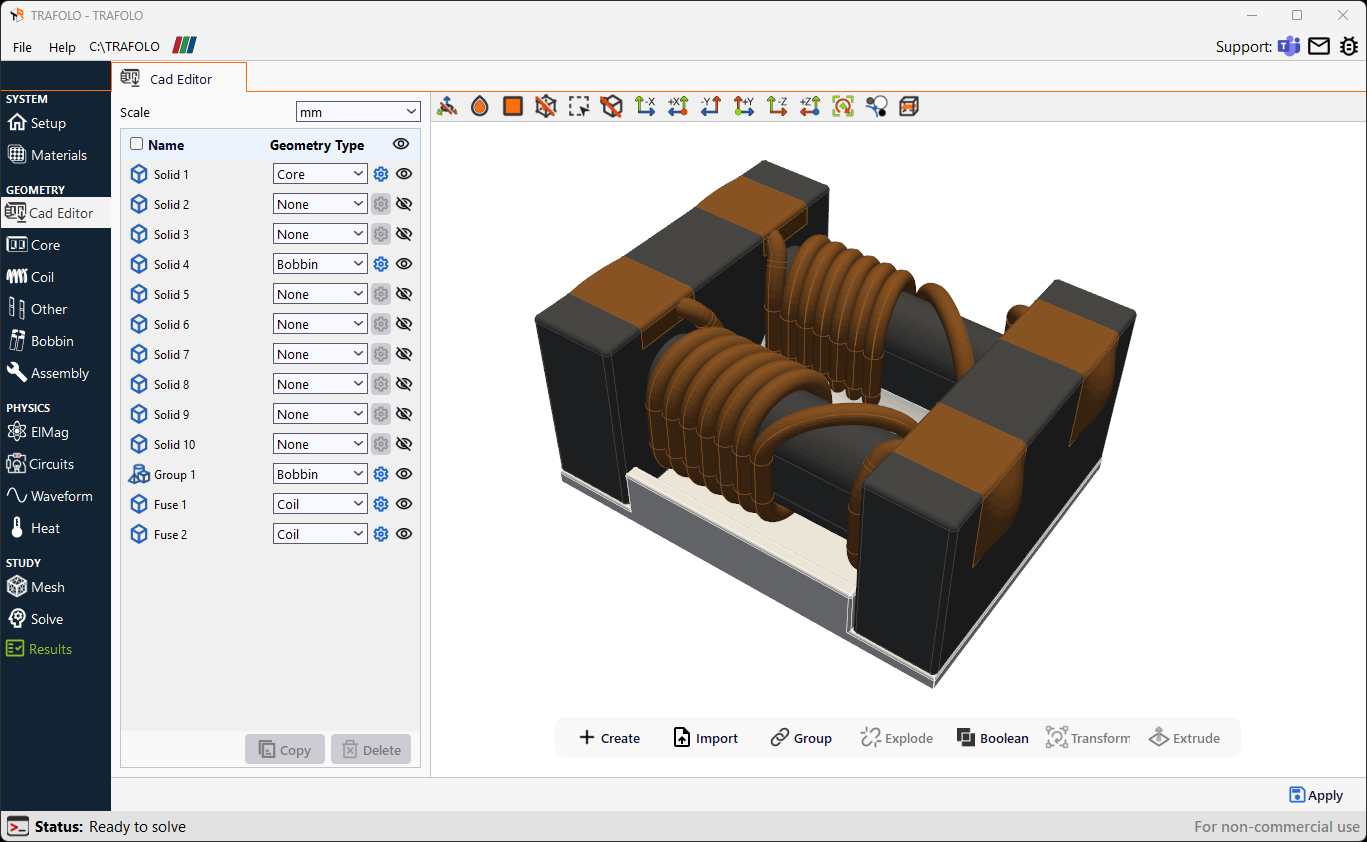This screenshot has height=842, width=1367.
Task: Open the File menu
Action: click(22, 47)
